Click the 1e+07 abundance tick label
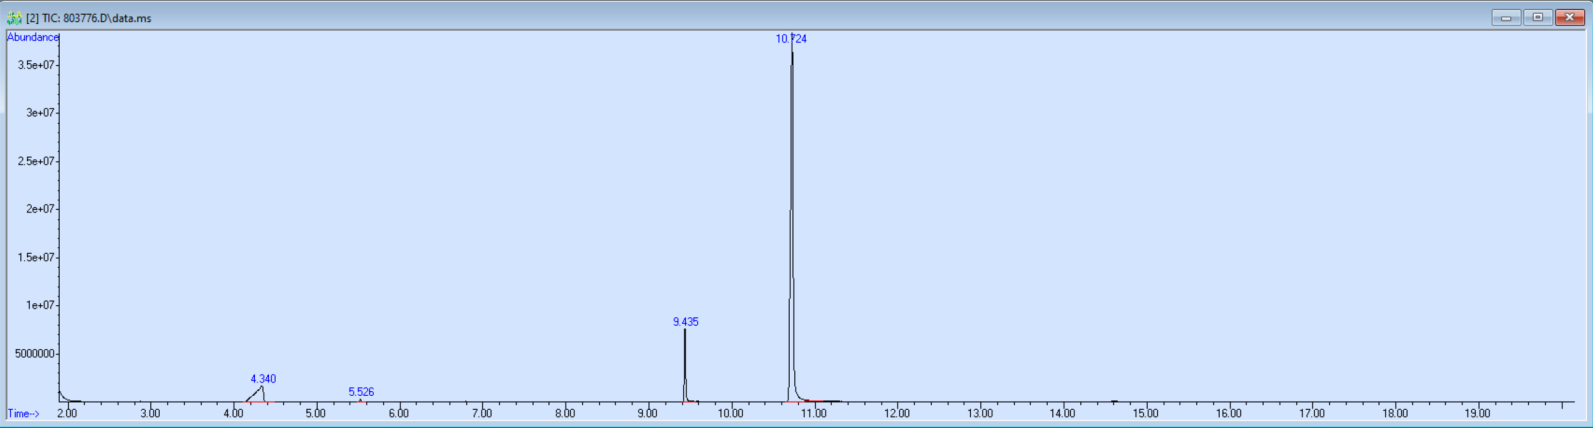 coord(42,305)
